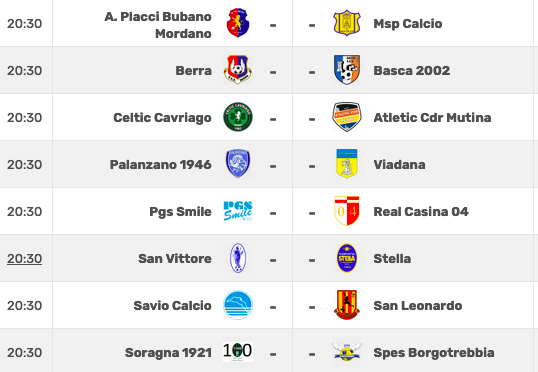
Task: Click the yellow Viadana team badge
Action: [347, 164]
